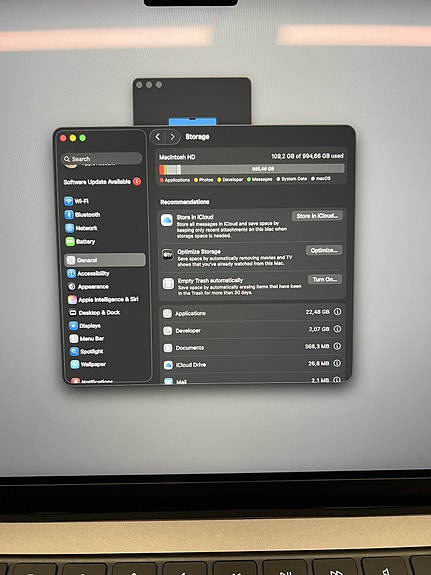Go forward with the right chevron
This screenshot has width=431, height=575.
click(172, 137)
